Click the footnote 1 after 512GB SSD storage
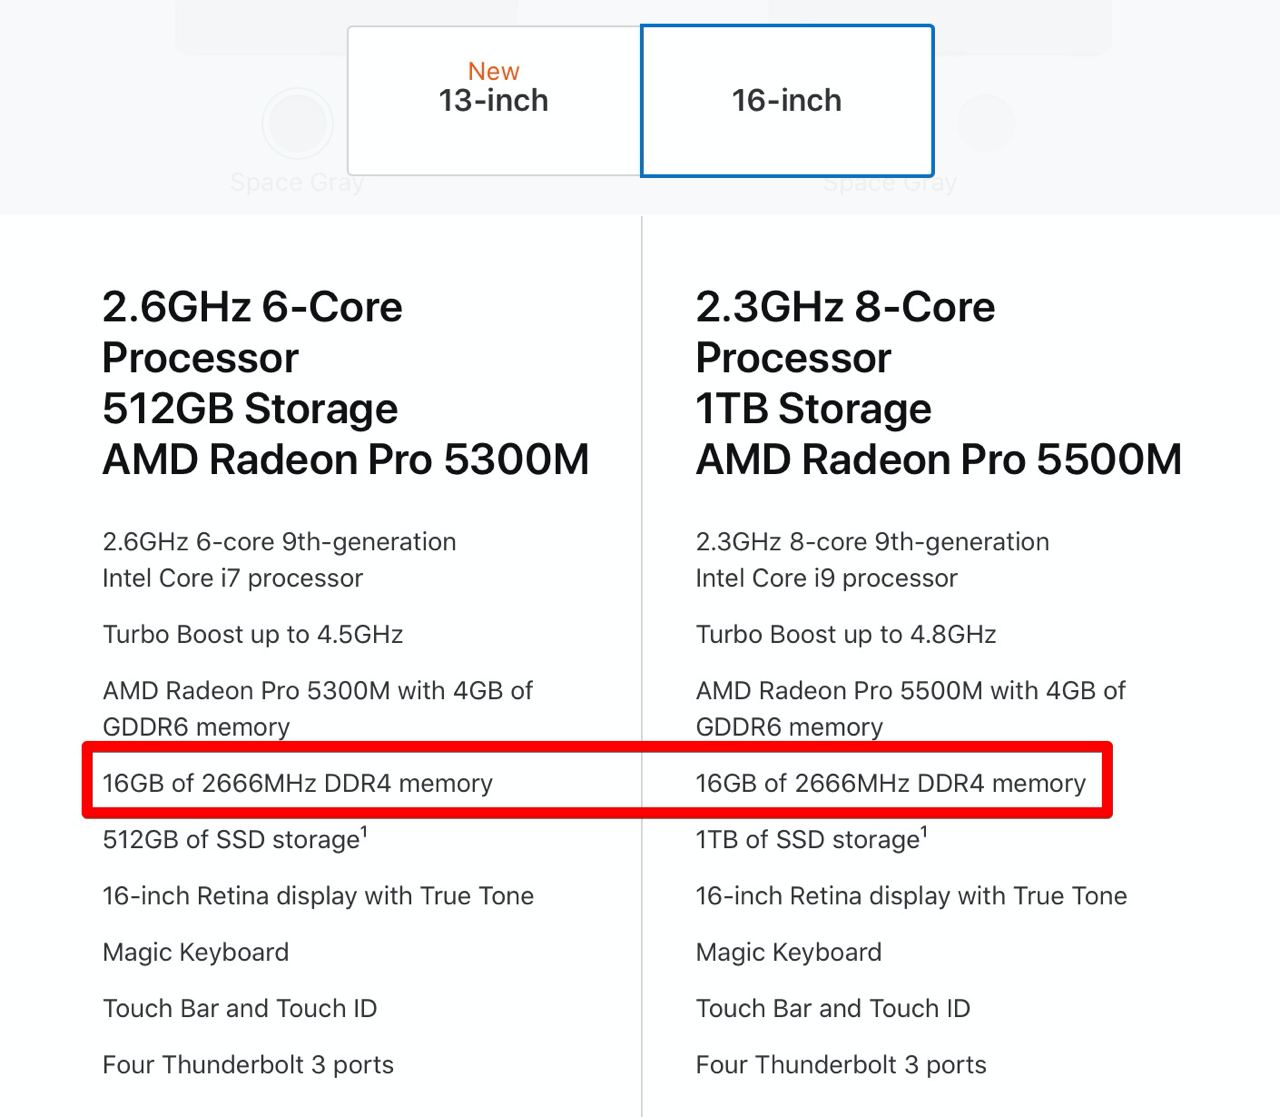The height and width of the screenshot is (1117, 1280). tap(364, 832)
